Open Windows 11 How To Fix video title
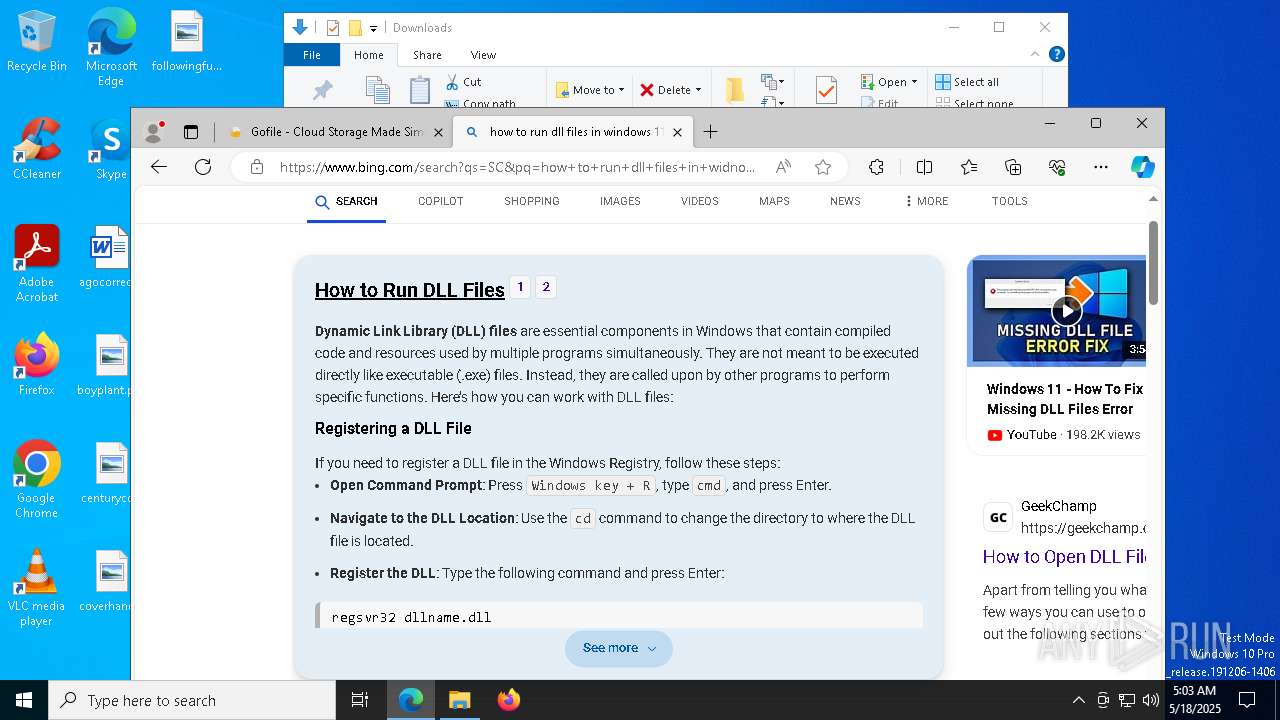1280x720 pixels. coord(1064,399)
